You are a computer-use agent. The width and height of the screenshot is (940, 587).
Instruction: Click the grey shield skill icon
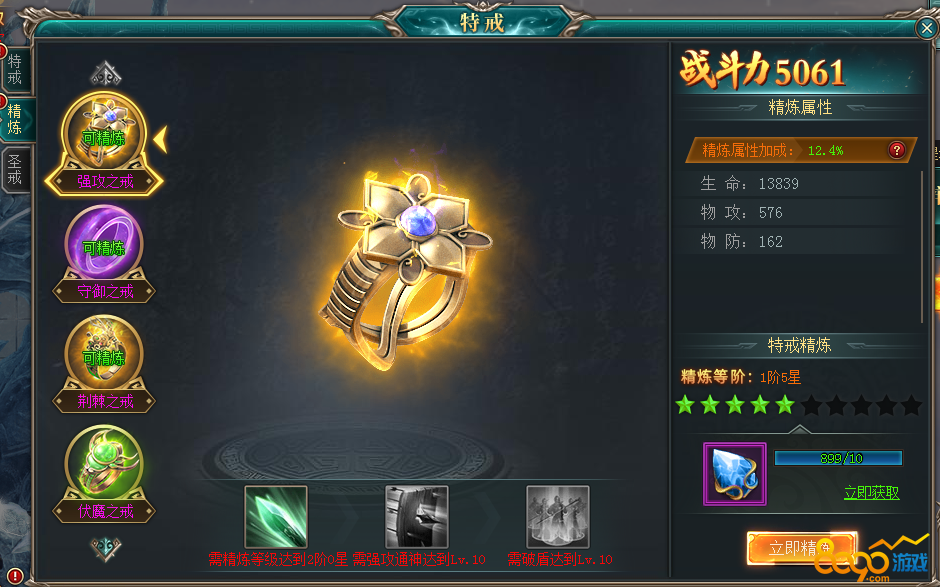click(417, 517)
